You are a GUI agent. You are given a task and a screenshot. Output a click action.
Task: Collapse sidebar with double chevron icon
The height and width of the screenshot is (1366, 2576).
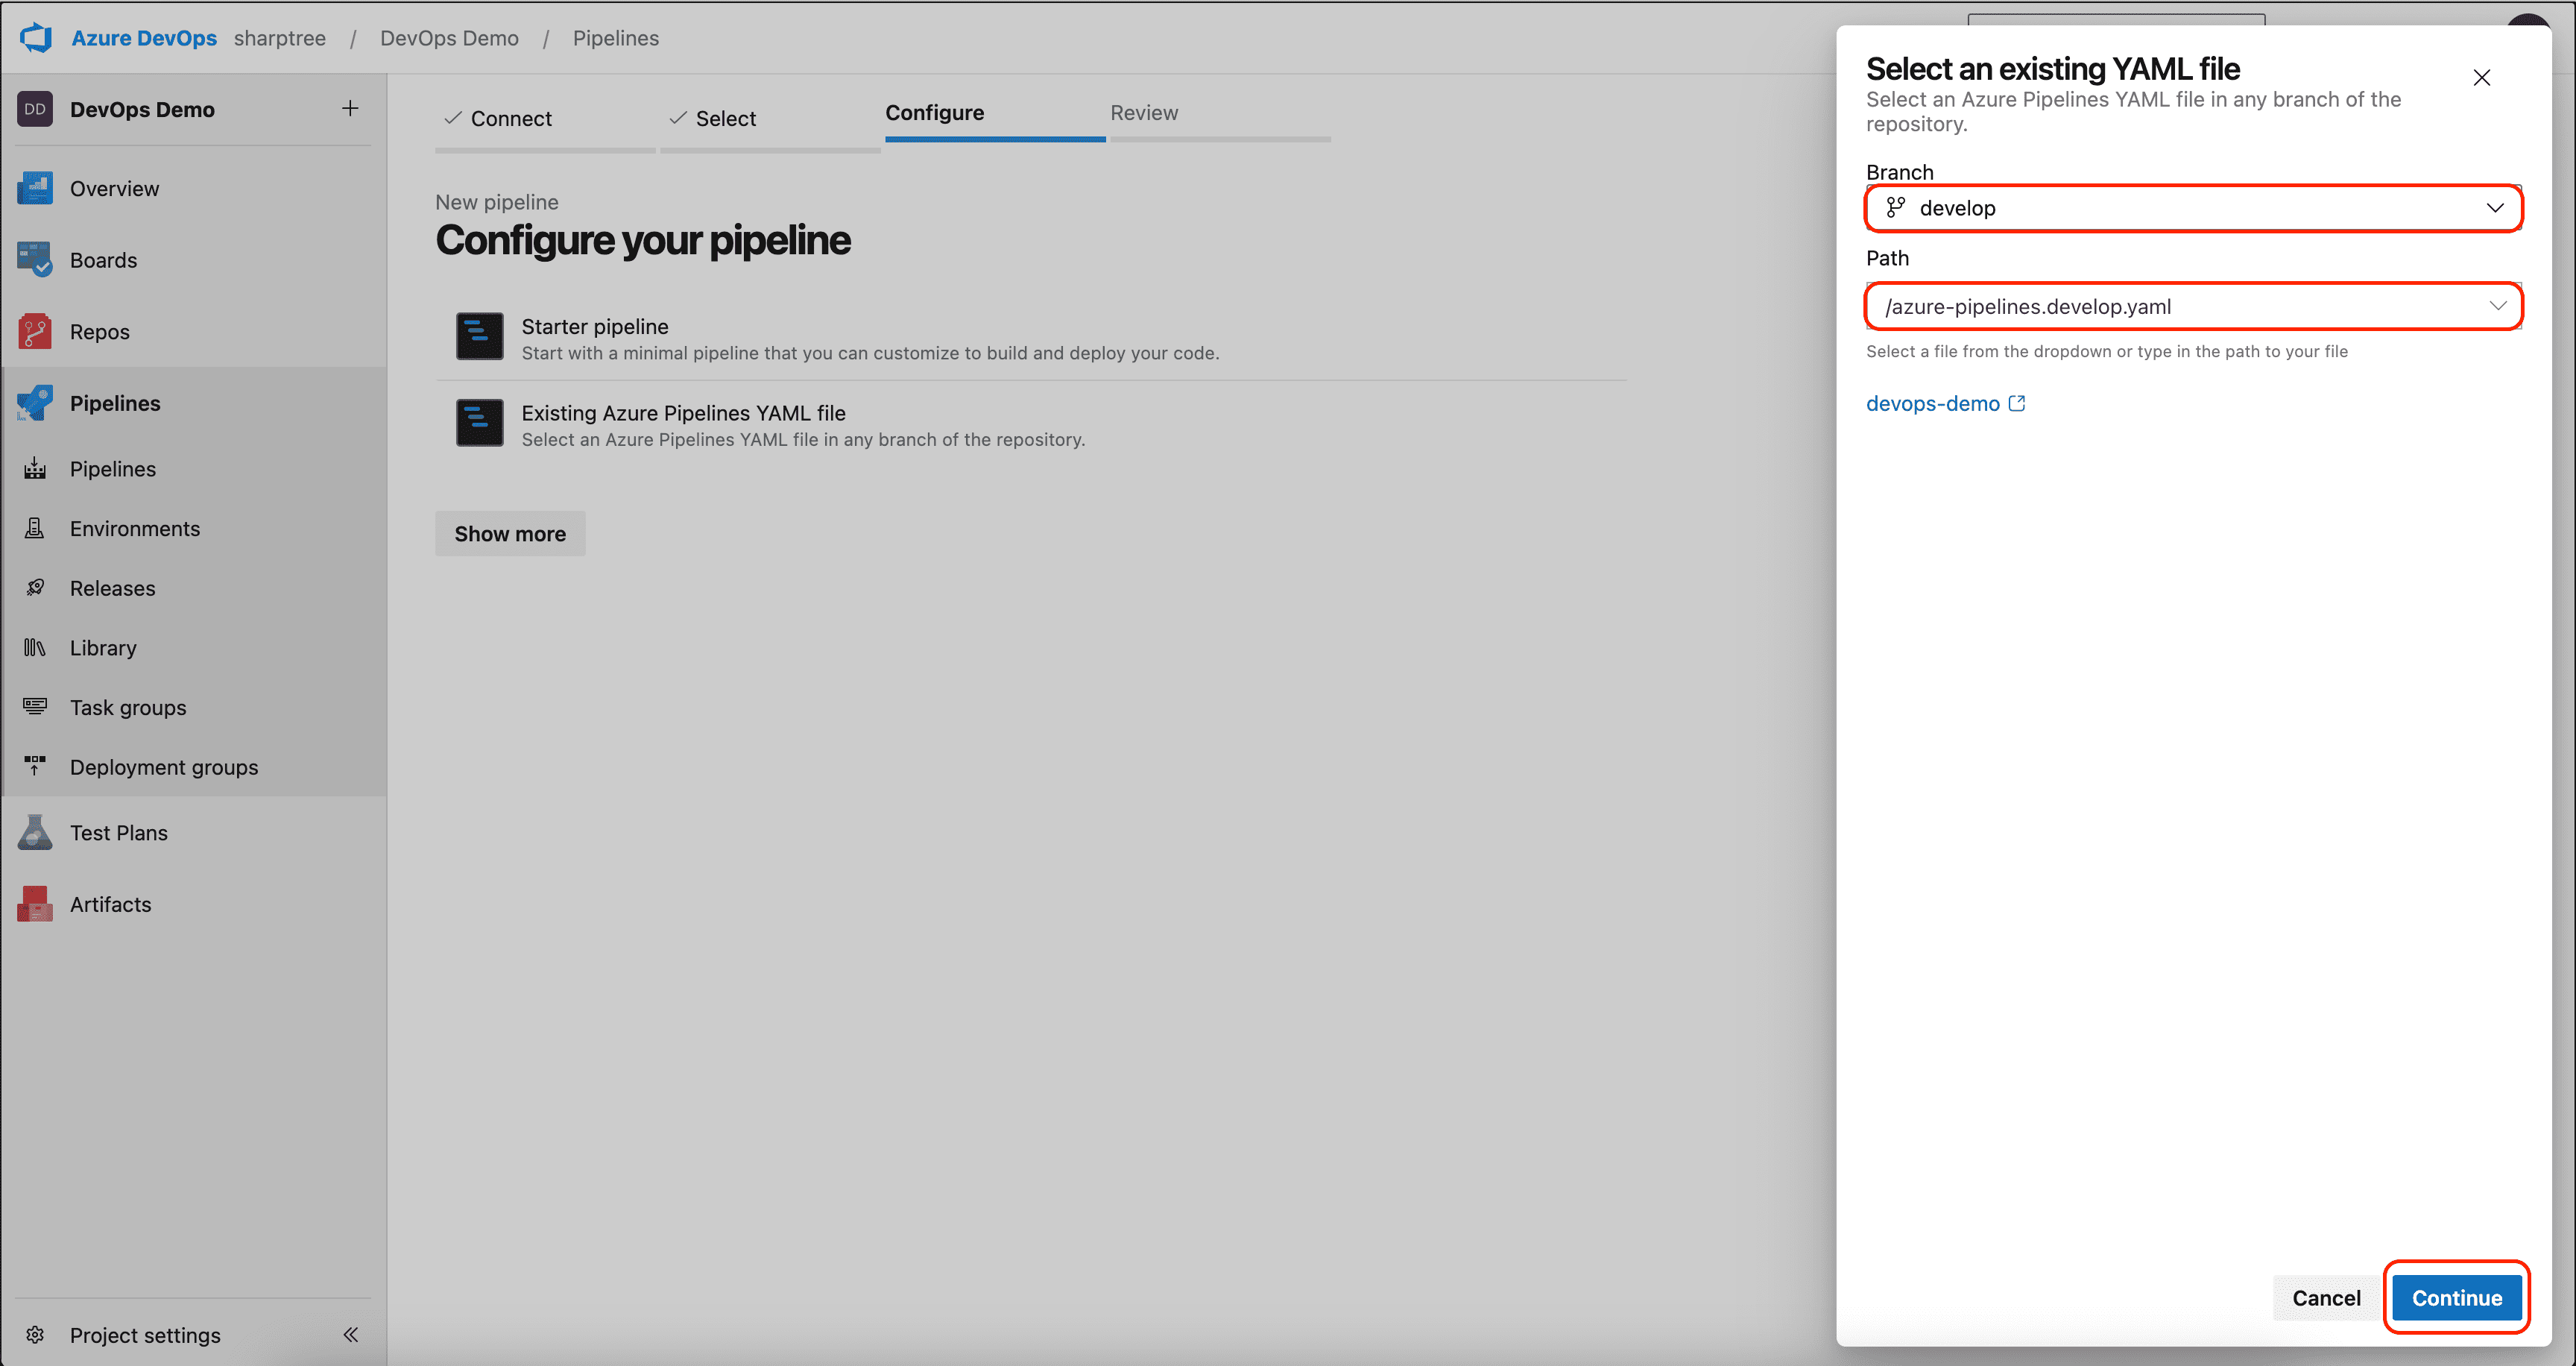click(350, 1335)
